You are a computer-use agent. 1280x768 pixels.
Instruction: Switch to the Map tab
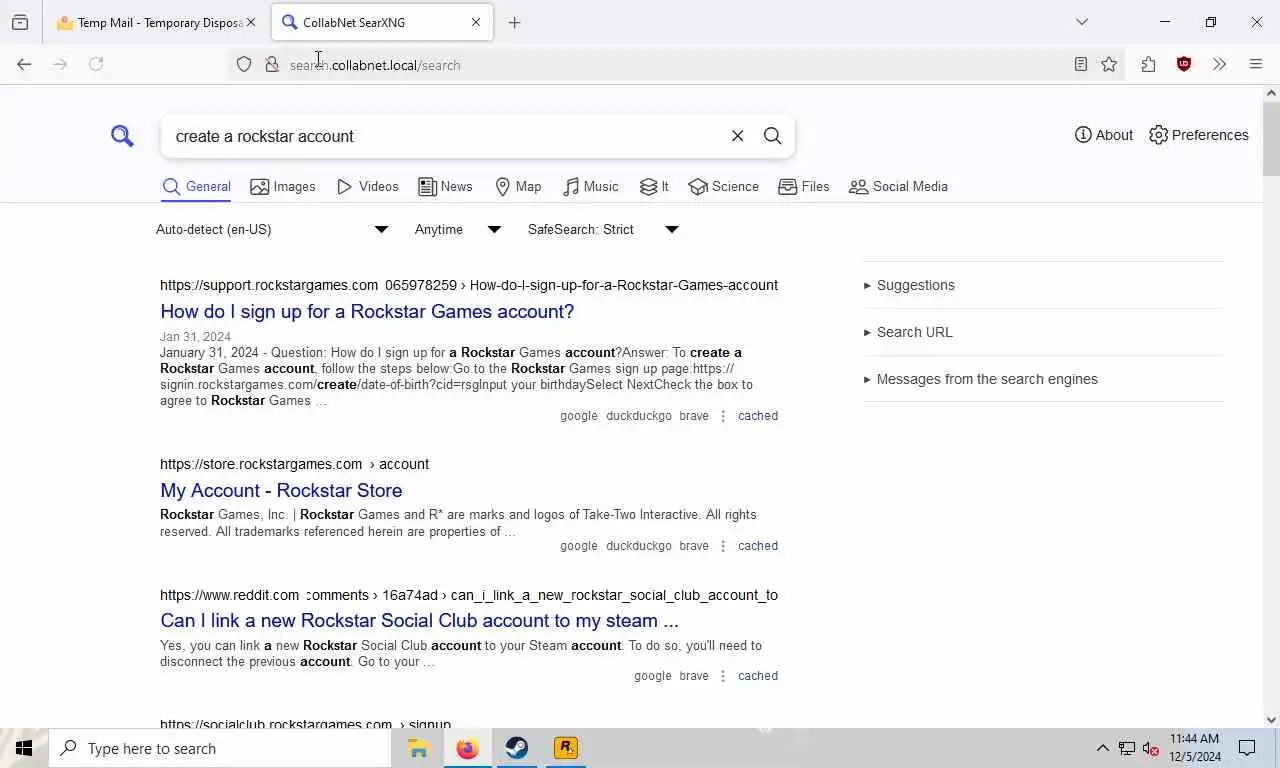[518, 187]
